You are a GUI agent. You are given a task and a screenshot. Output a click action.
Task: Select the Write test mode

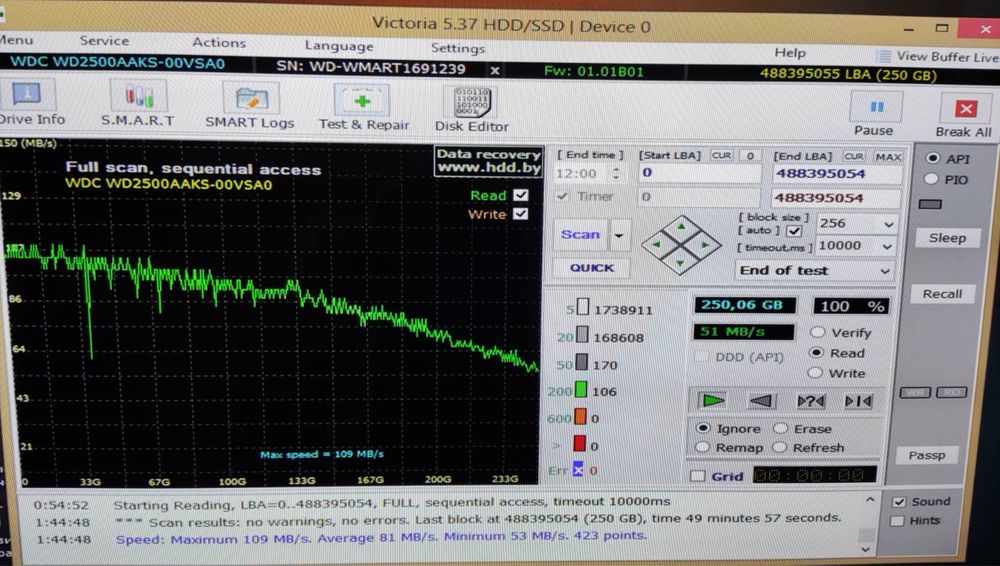(814, 373)
